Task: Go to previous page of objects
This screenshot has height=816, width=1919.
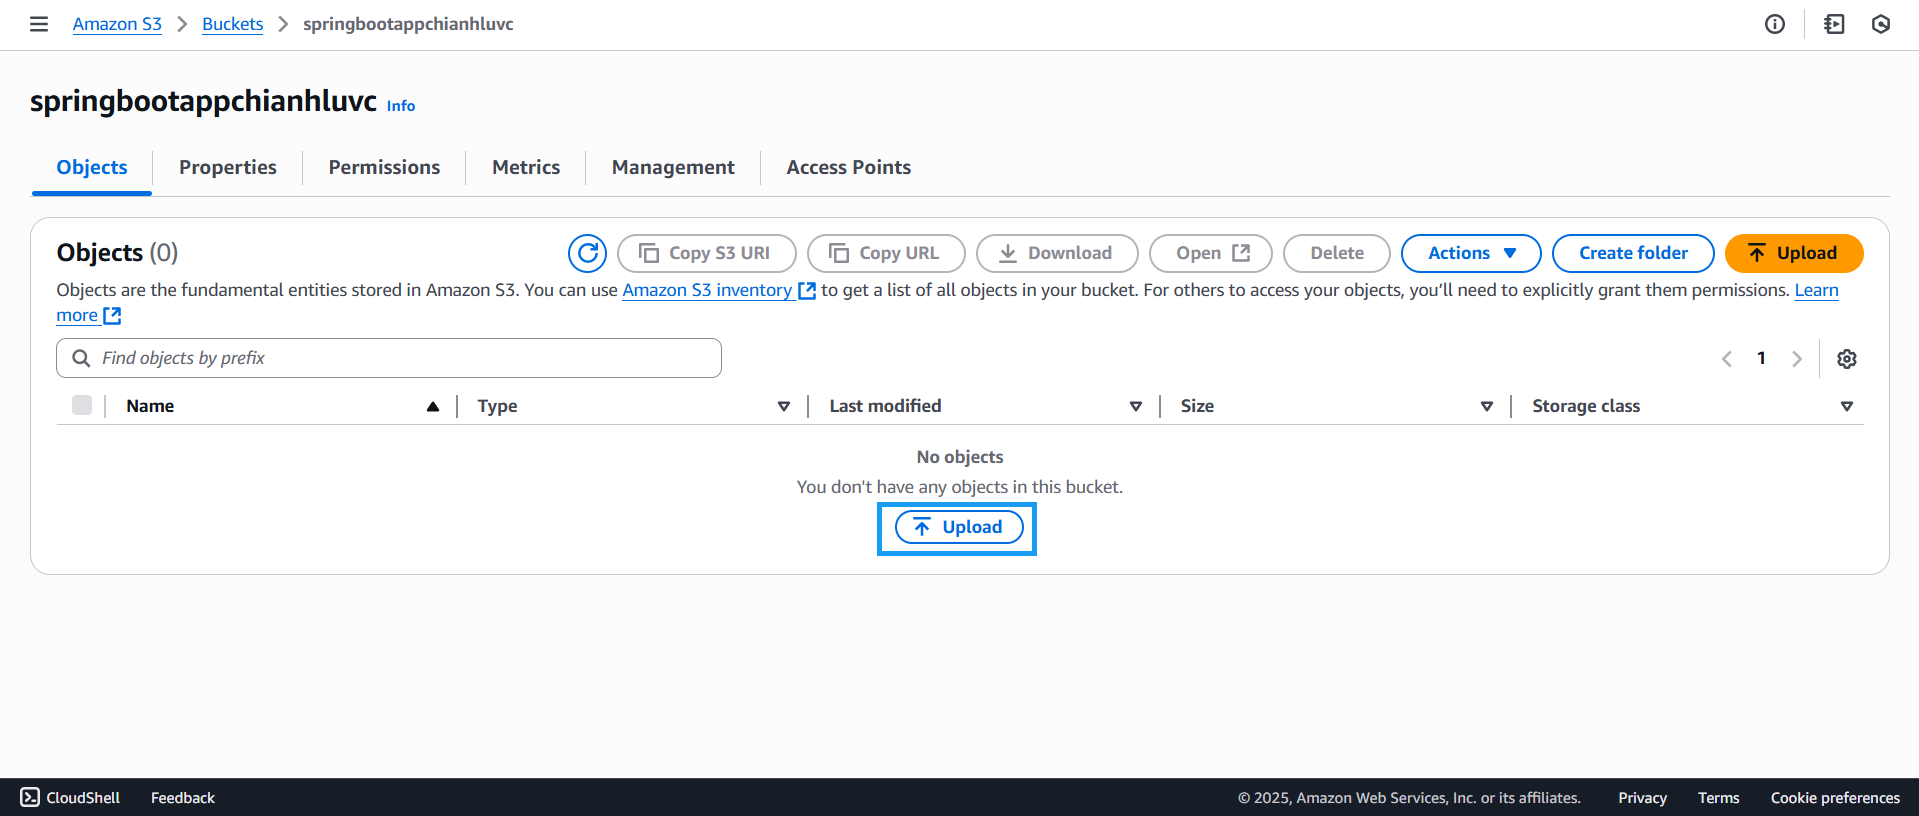Action: tap(1727, 359)
